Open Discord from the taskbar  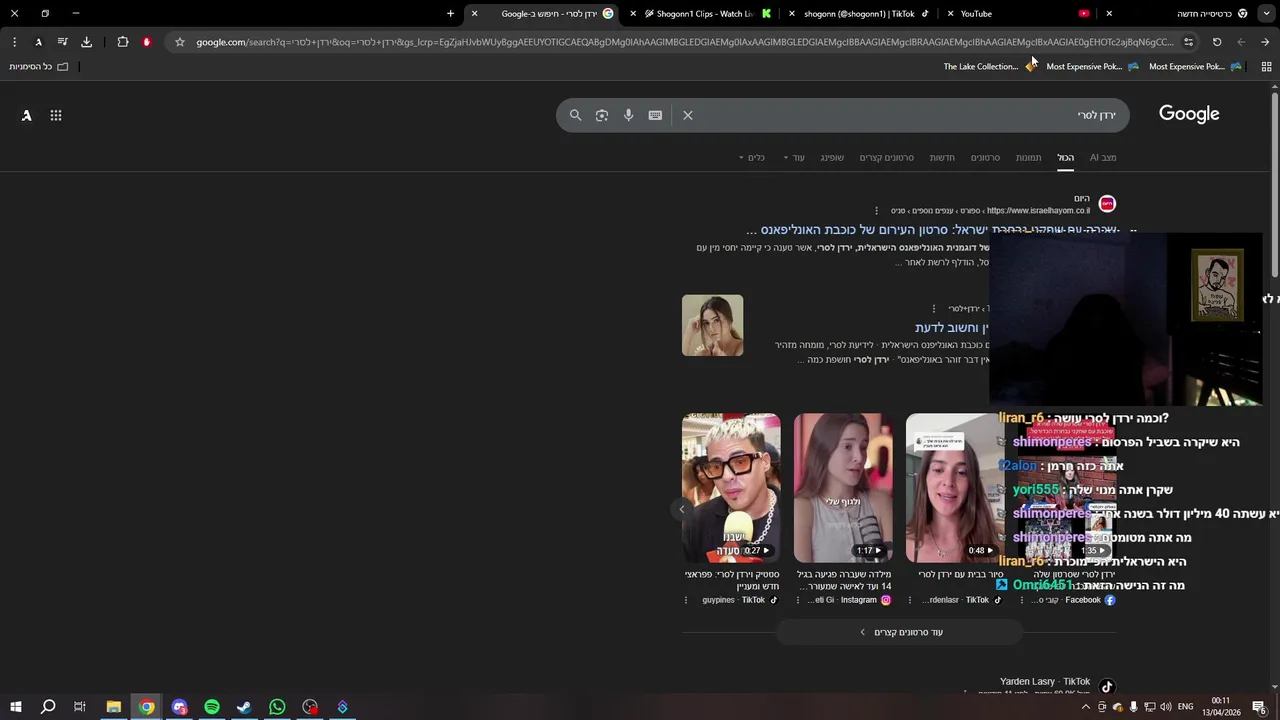(179, 707)
